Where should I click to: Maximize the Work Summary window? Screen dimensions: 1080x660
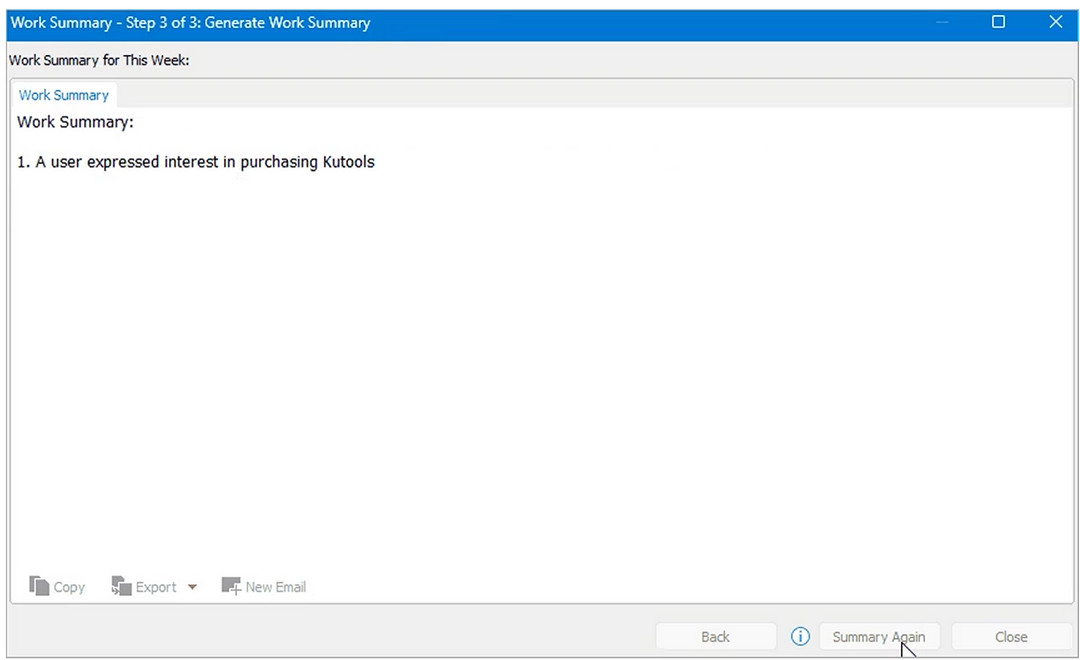coord(998,21)
